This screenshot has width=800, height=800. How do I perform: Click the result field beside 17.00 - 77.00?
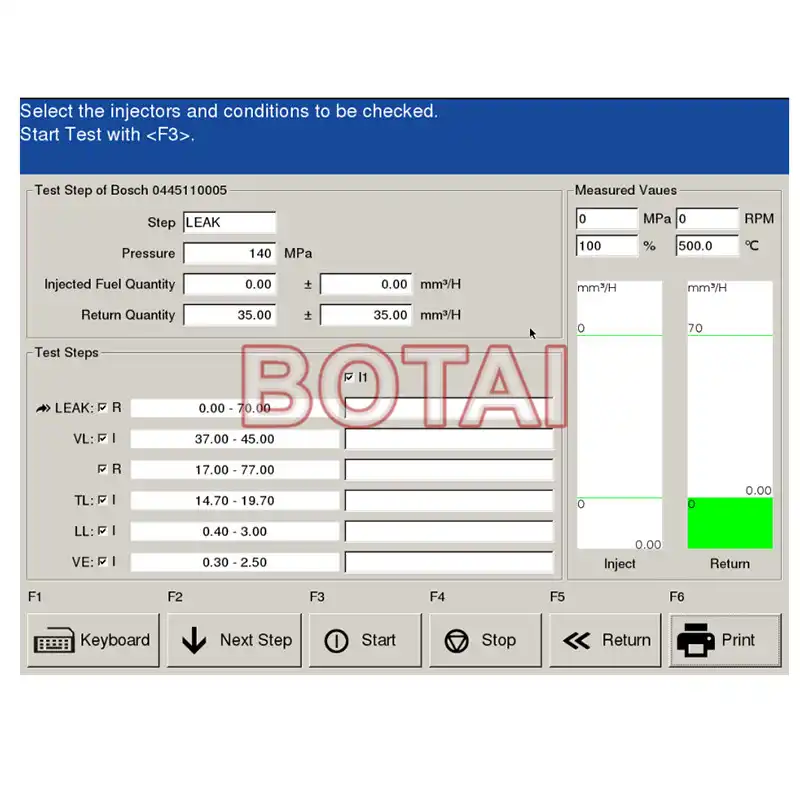(449, 470)
